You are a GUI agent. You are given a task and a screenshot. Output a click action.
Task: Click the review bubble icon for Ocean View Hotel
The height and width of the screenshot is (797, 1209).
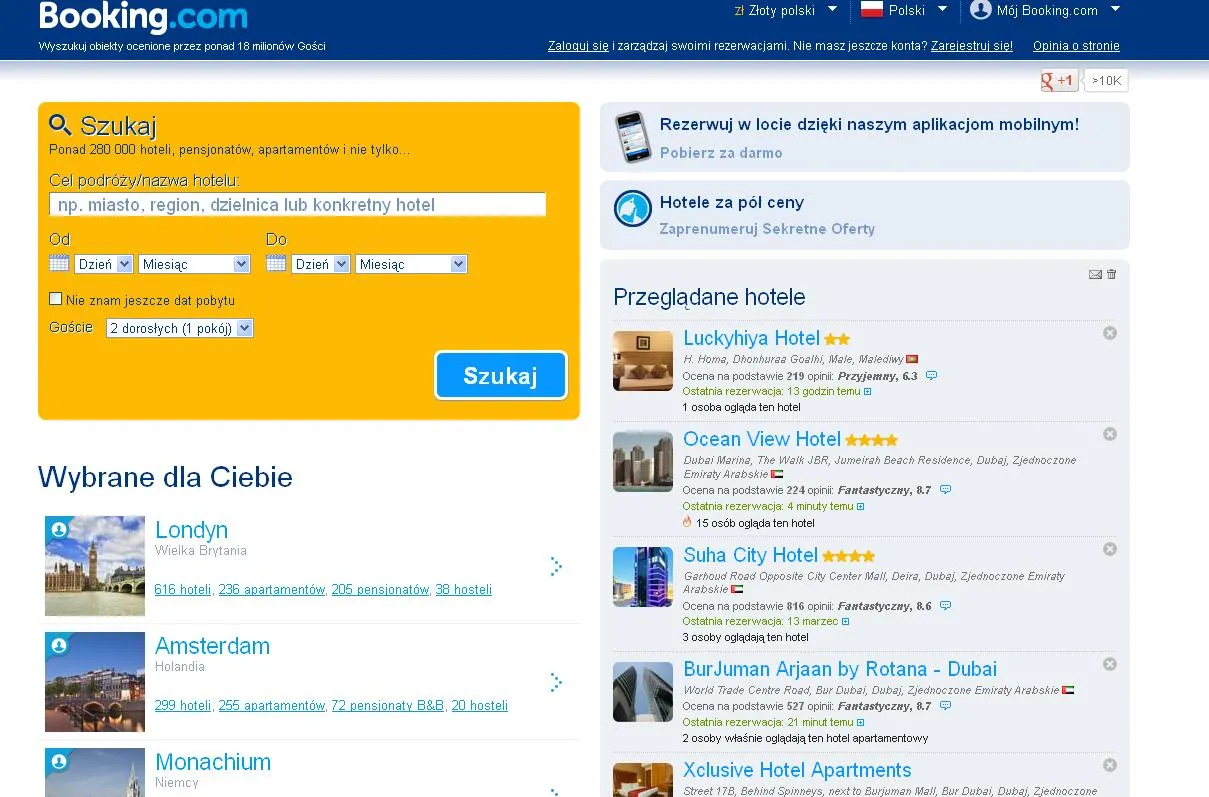click(945, 490)
